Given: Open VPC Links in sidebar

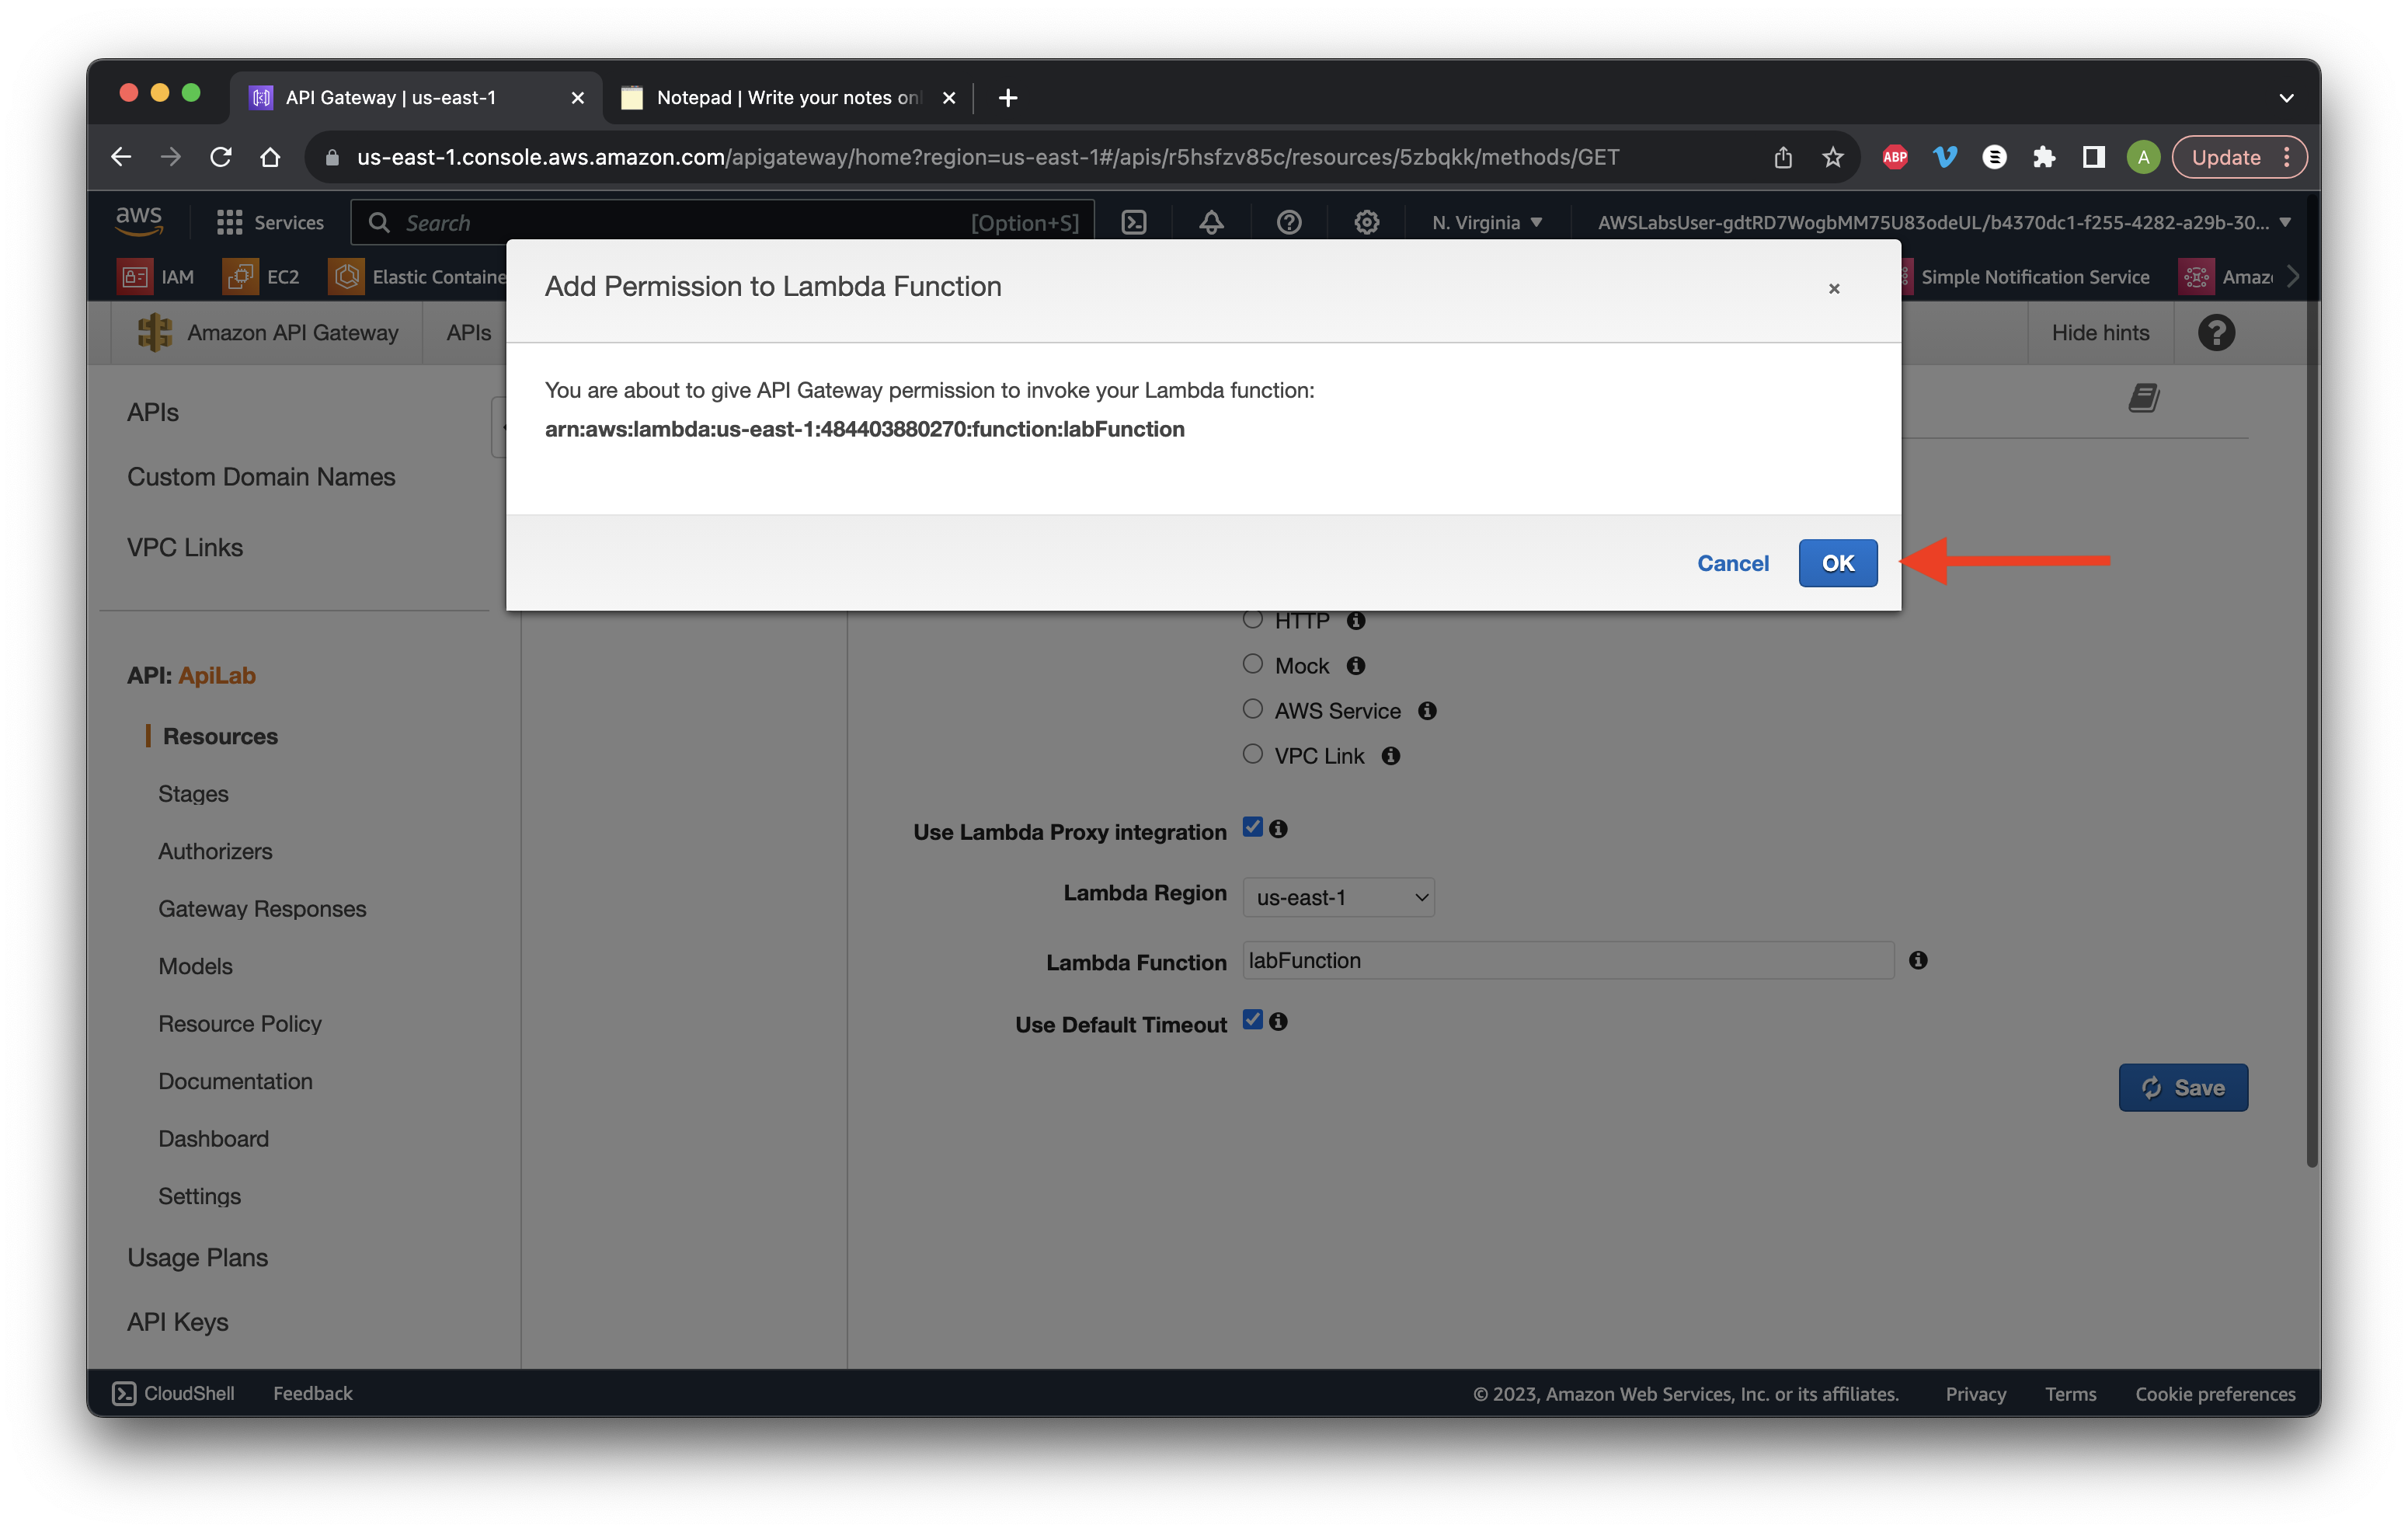Looking at the screenshot, I should click(184, 547).
